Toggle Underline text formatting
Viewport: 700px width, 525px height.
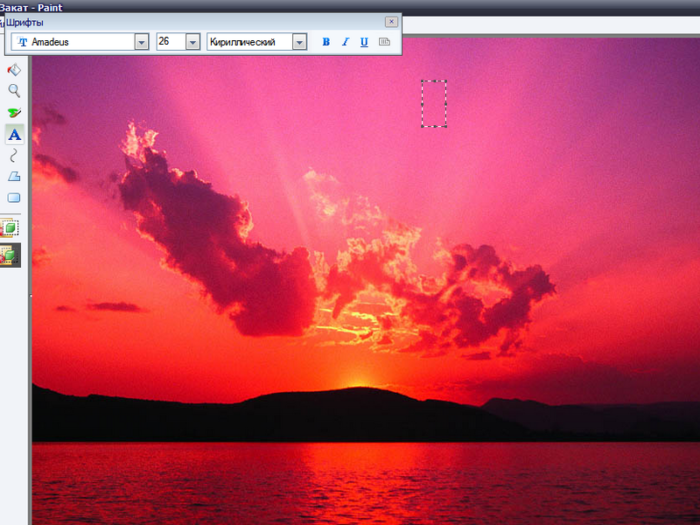[364, 42]
